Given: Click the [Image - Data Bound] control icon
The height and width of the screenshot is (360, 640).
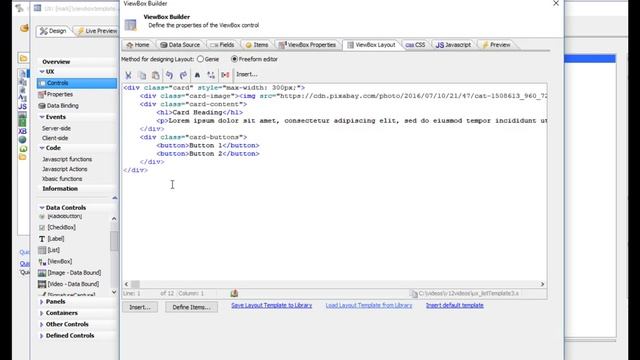Looking at the screenshot, I should 42,273.
